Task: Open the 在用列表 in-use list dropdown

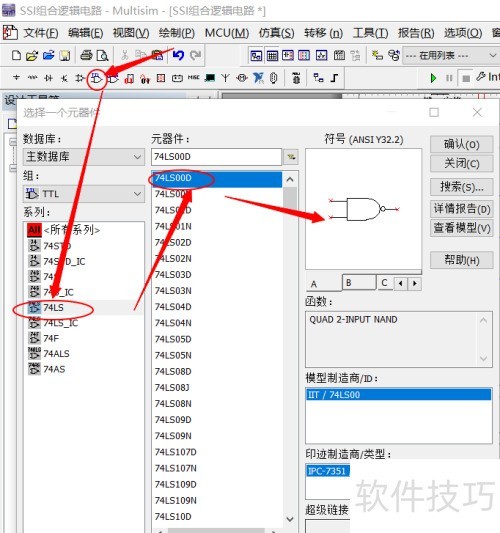Action: point(450,55)
